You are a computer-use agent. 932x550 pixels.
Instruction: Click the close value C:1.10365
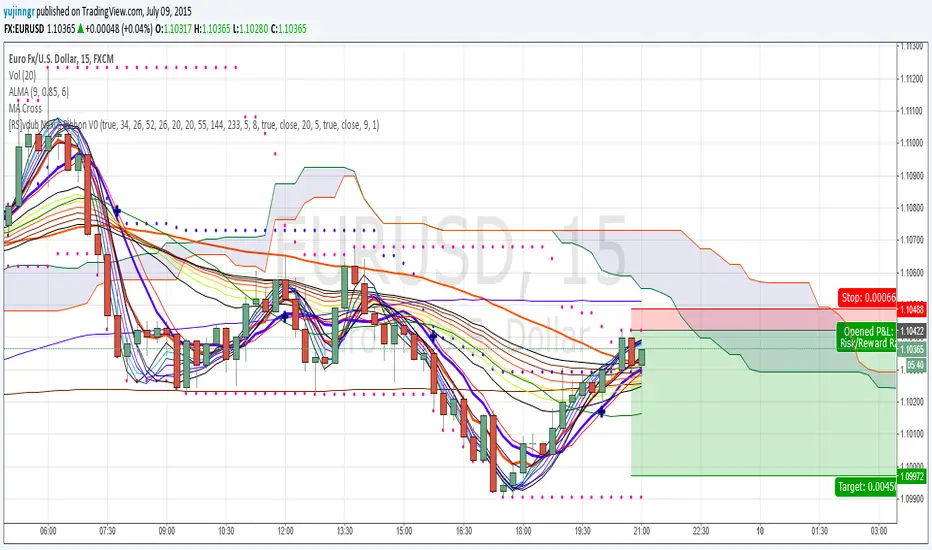pos(289,29)
